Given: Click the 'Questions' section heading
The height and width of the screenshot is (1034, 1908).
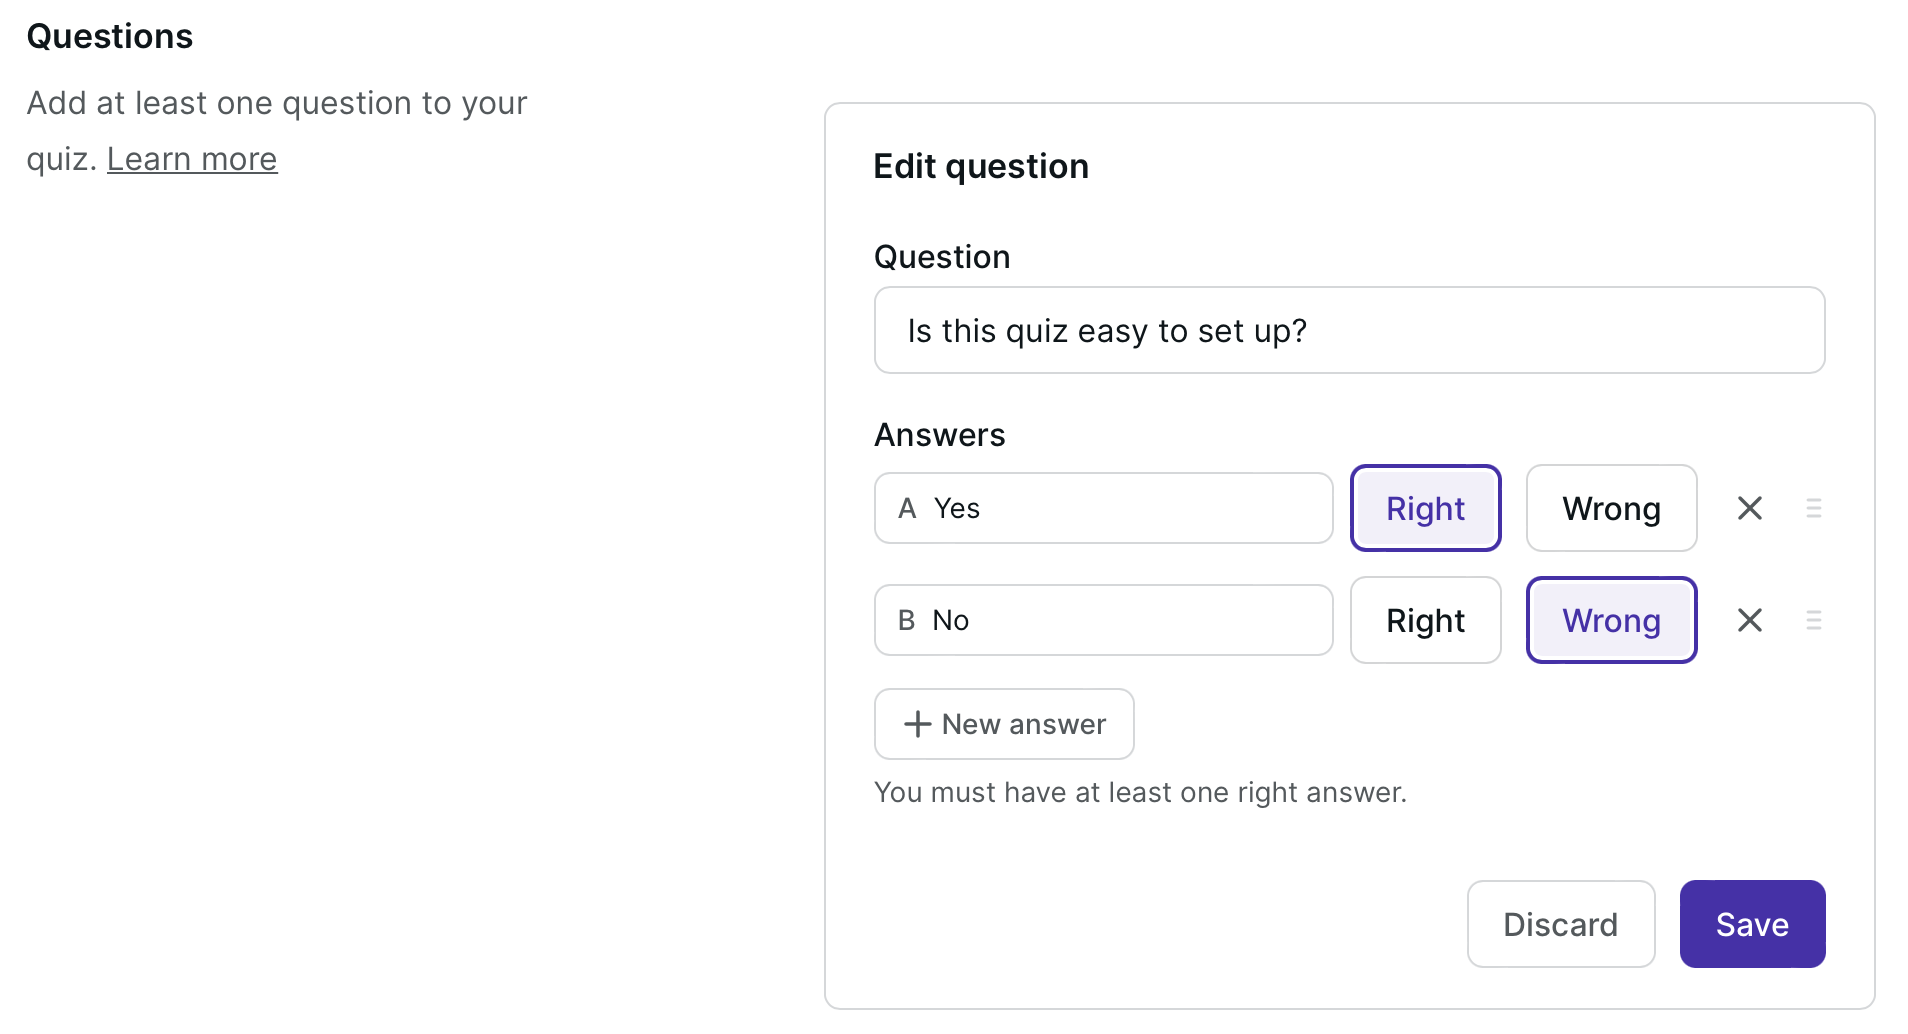Looking at the screenshot, I should coord(110,36).
